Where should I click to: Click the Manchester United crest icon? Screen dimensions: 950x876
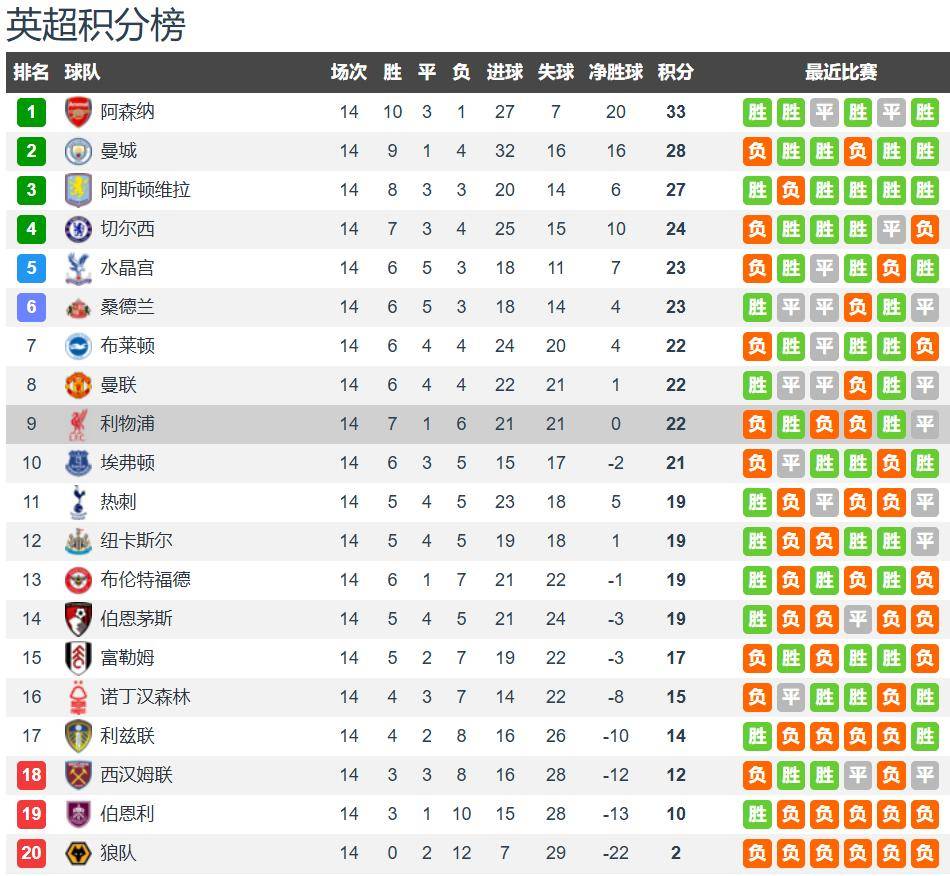tap(78, 385)
